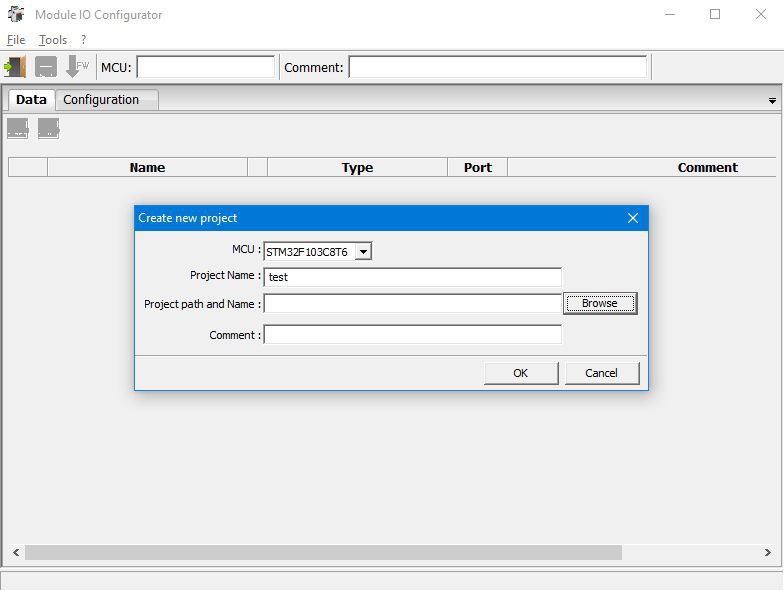Click the grayed save icon in toolbar
Viewport: 784px width, 591px height.
click(x=46, y=66)
